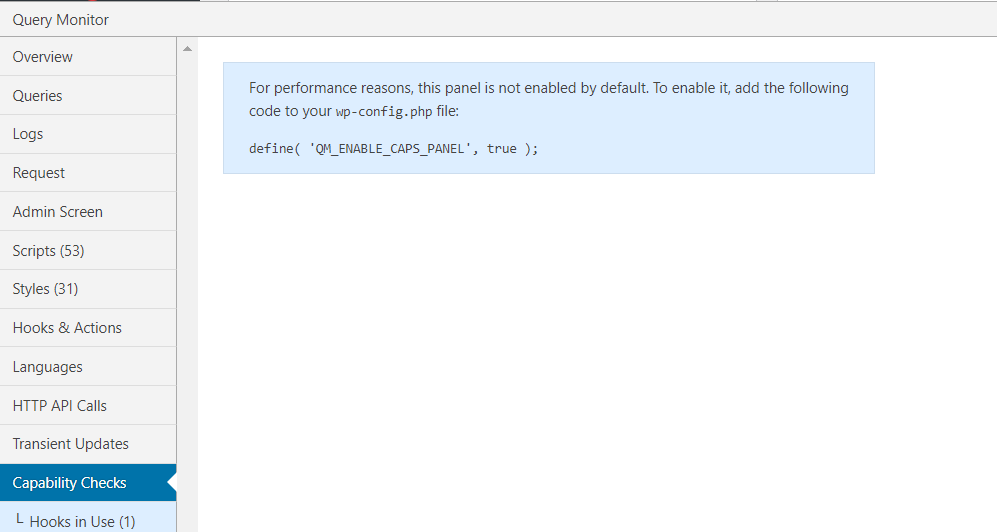Click the QM_ENABLE_CAPS_PANEL define code line

(394, 149)
